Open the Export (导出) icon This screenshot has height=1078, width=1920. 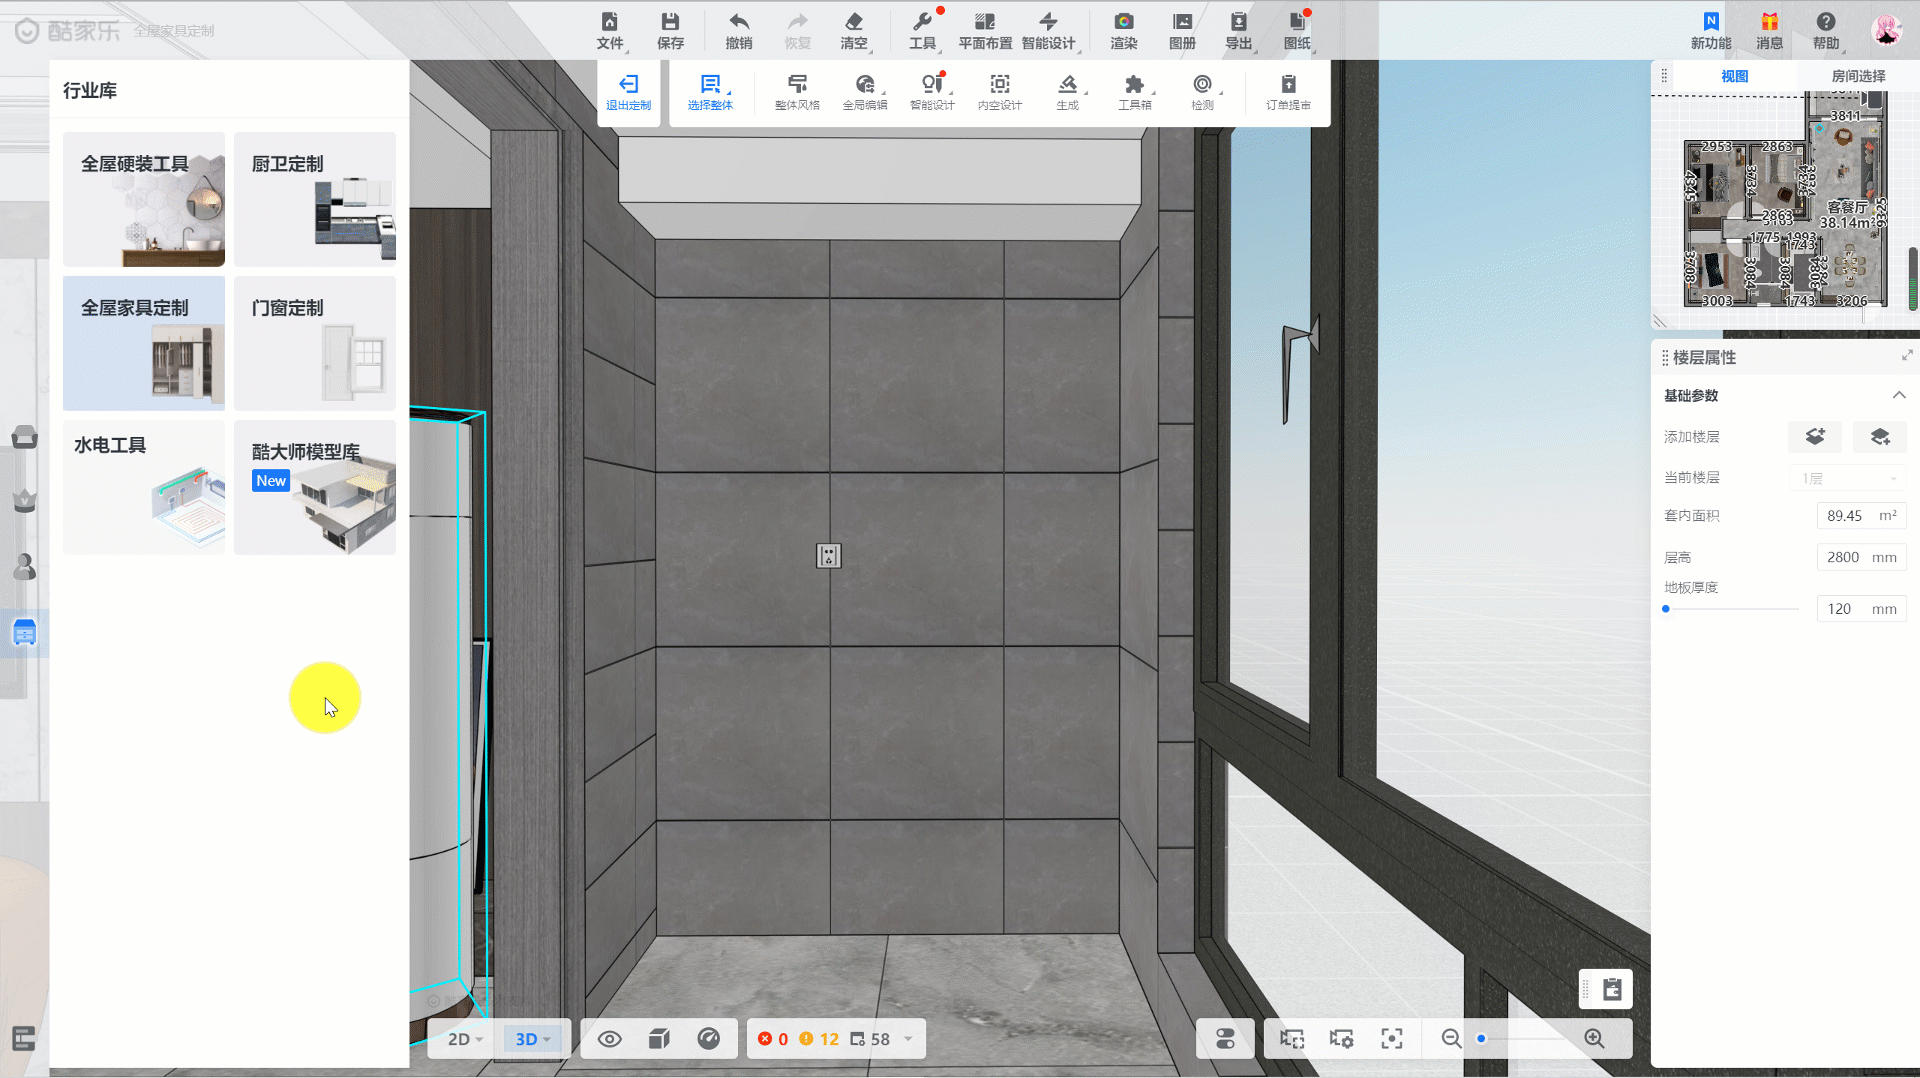1238,30
